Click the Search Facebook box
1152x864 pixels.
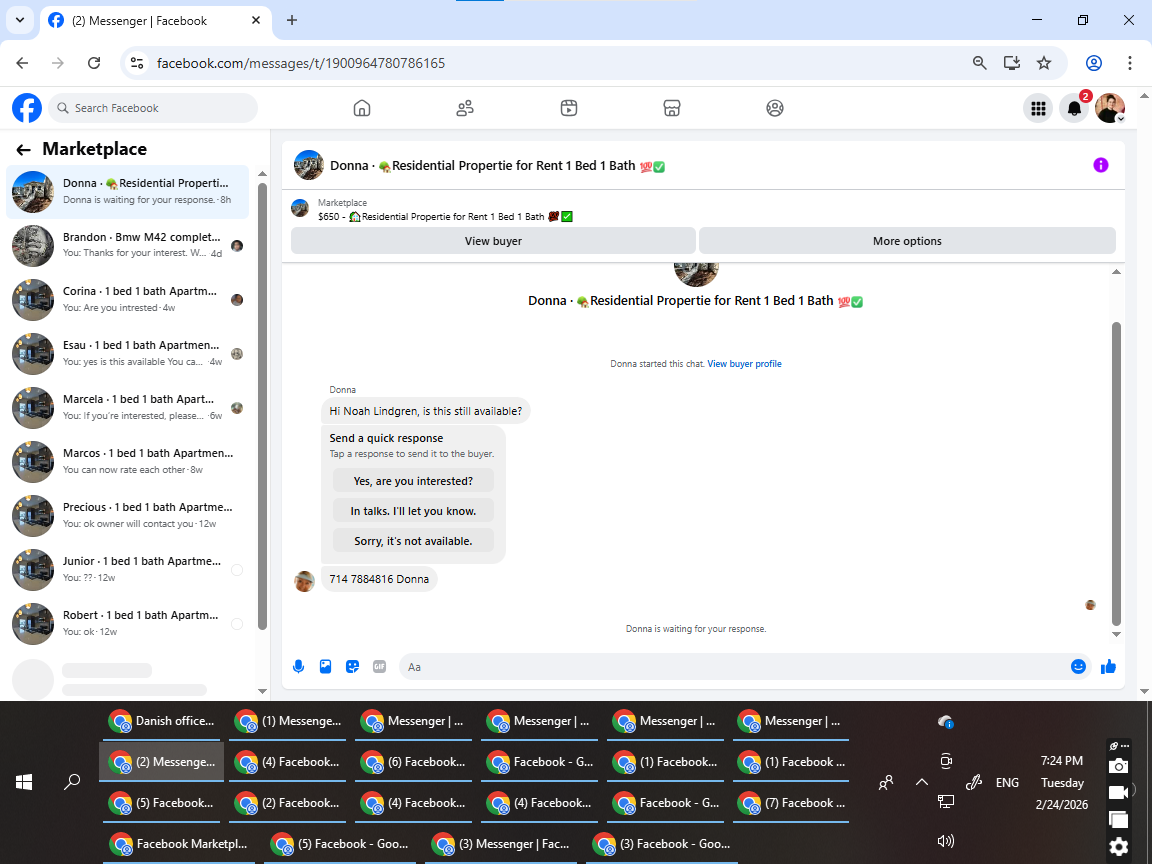click(154, 108)
